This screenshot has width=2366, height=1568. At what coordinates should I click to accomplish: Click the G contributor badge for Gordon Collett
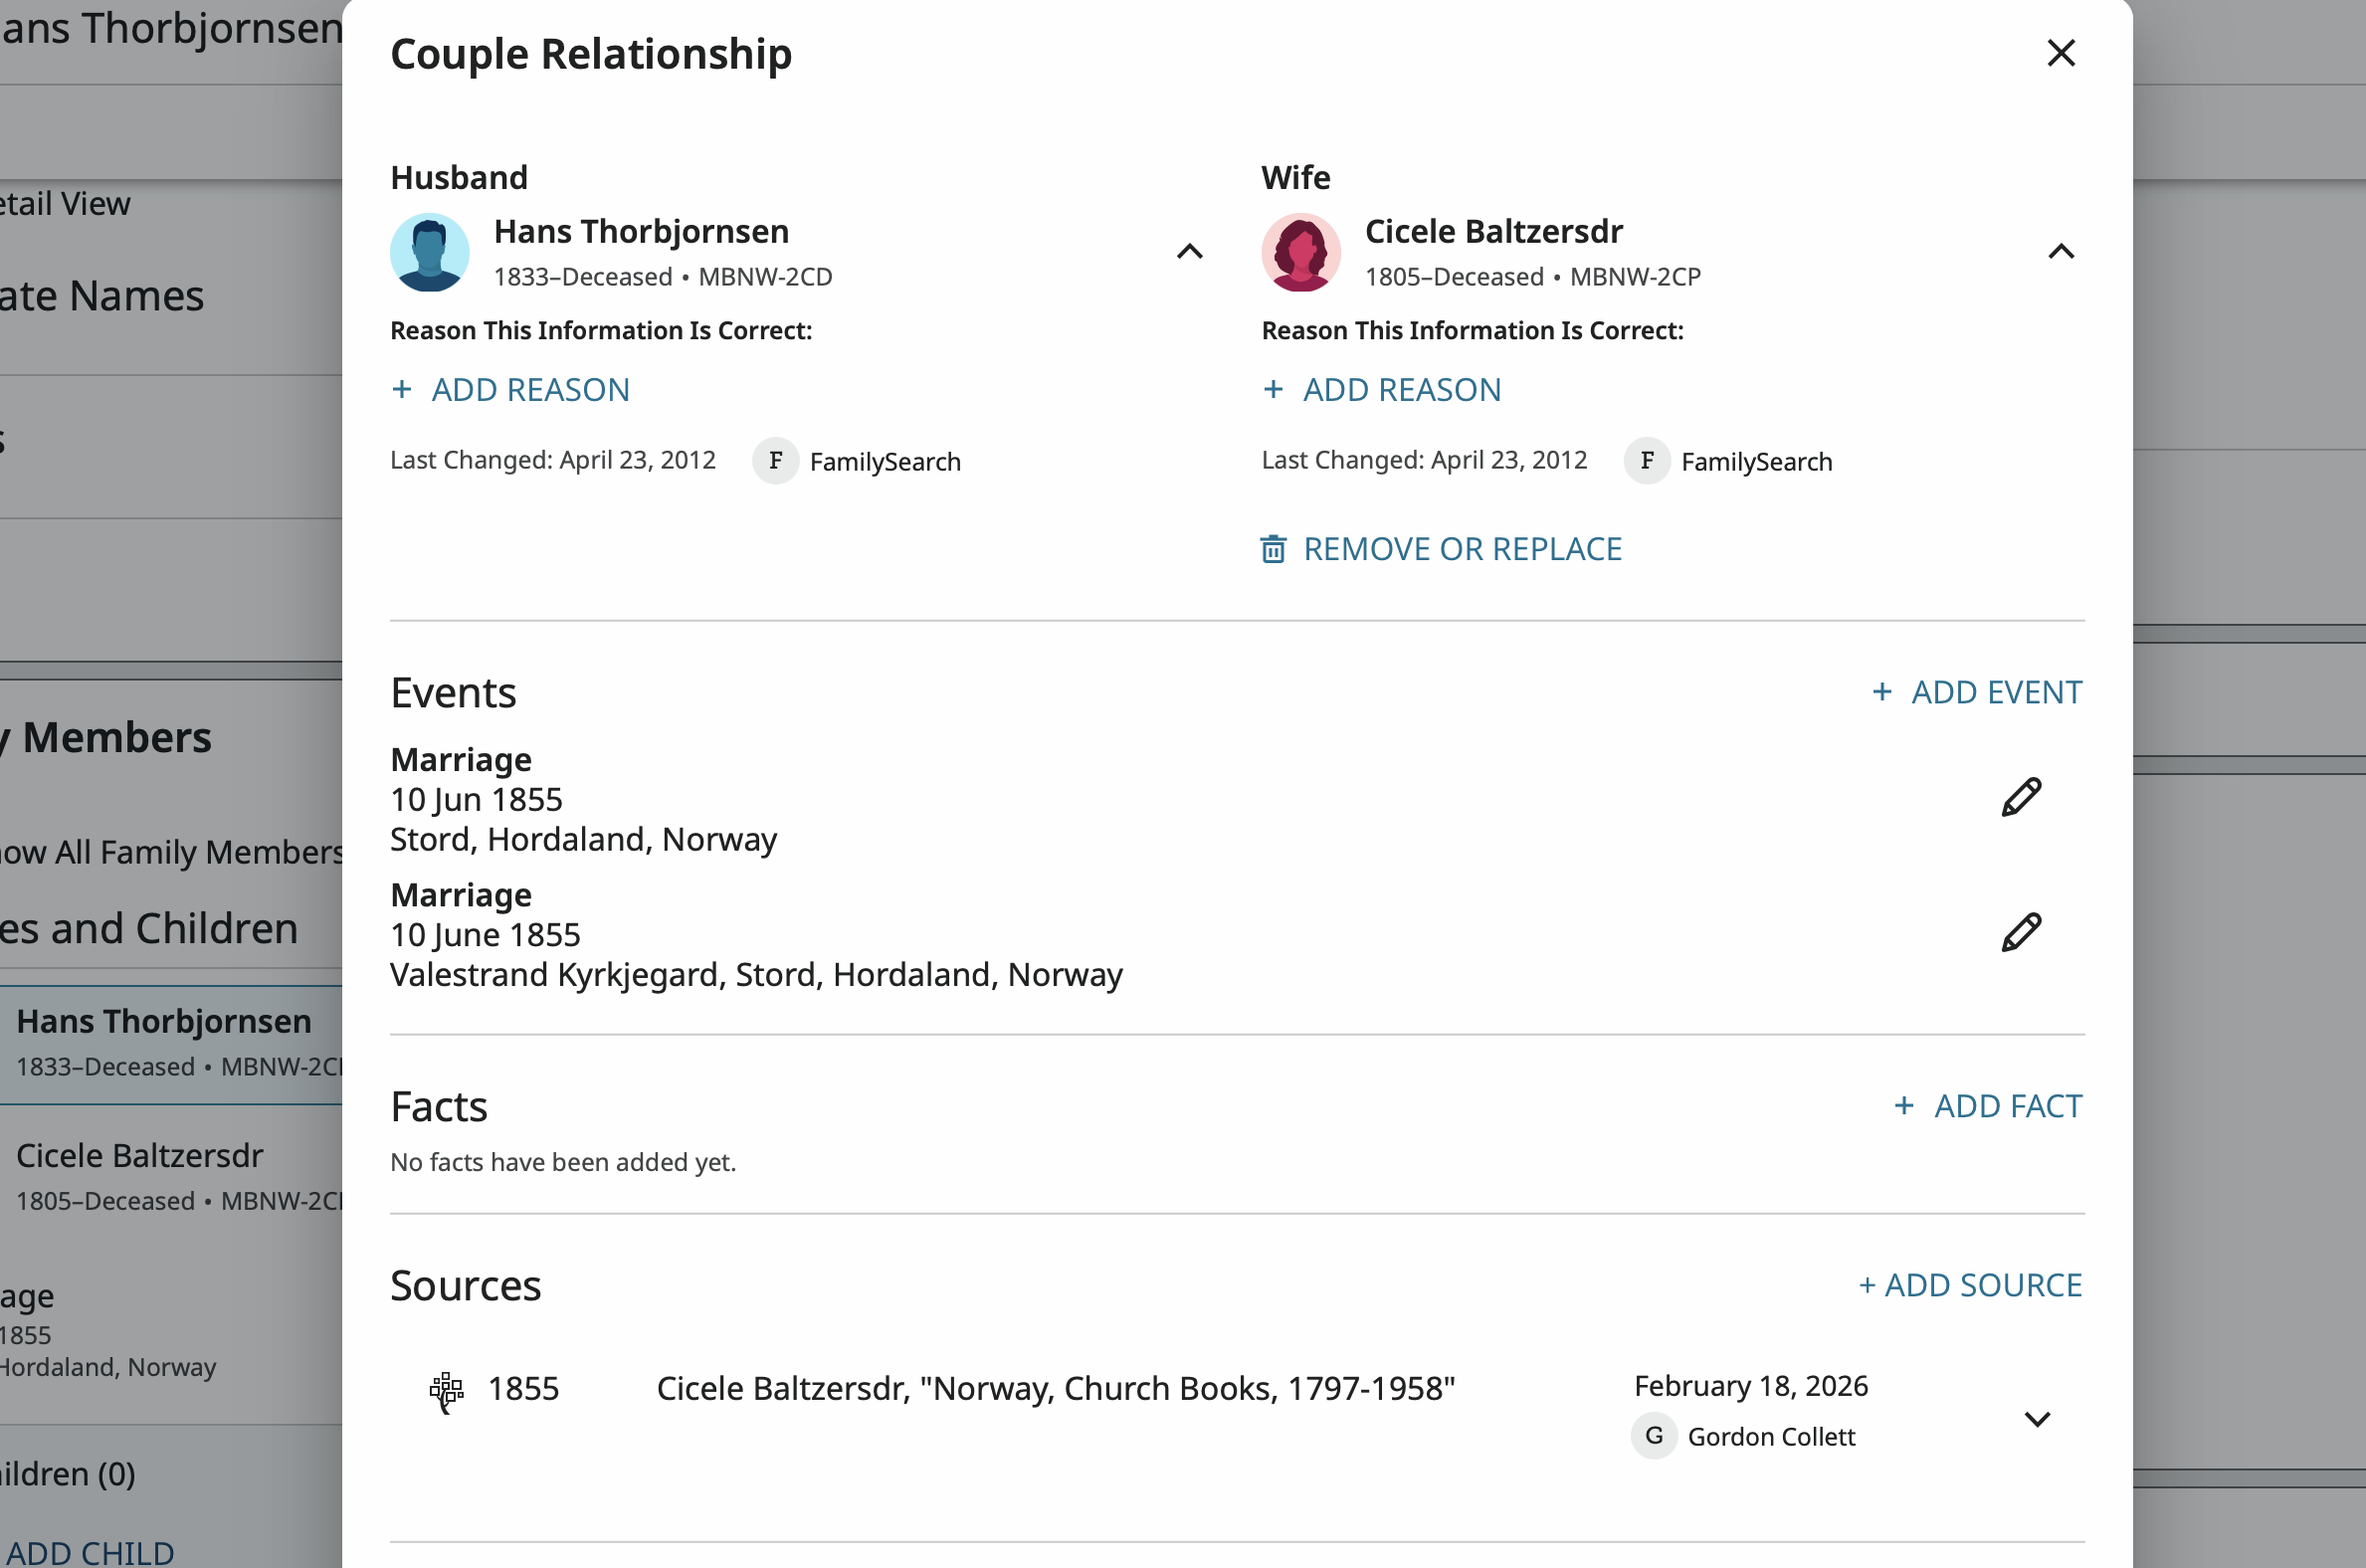(x=1654, y=1436)
